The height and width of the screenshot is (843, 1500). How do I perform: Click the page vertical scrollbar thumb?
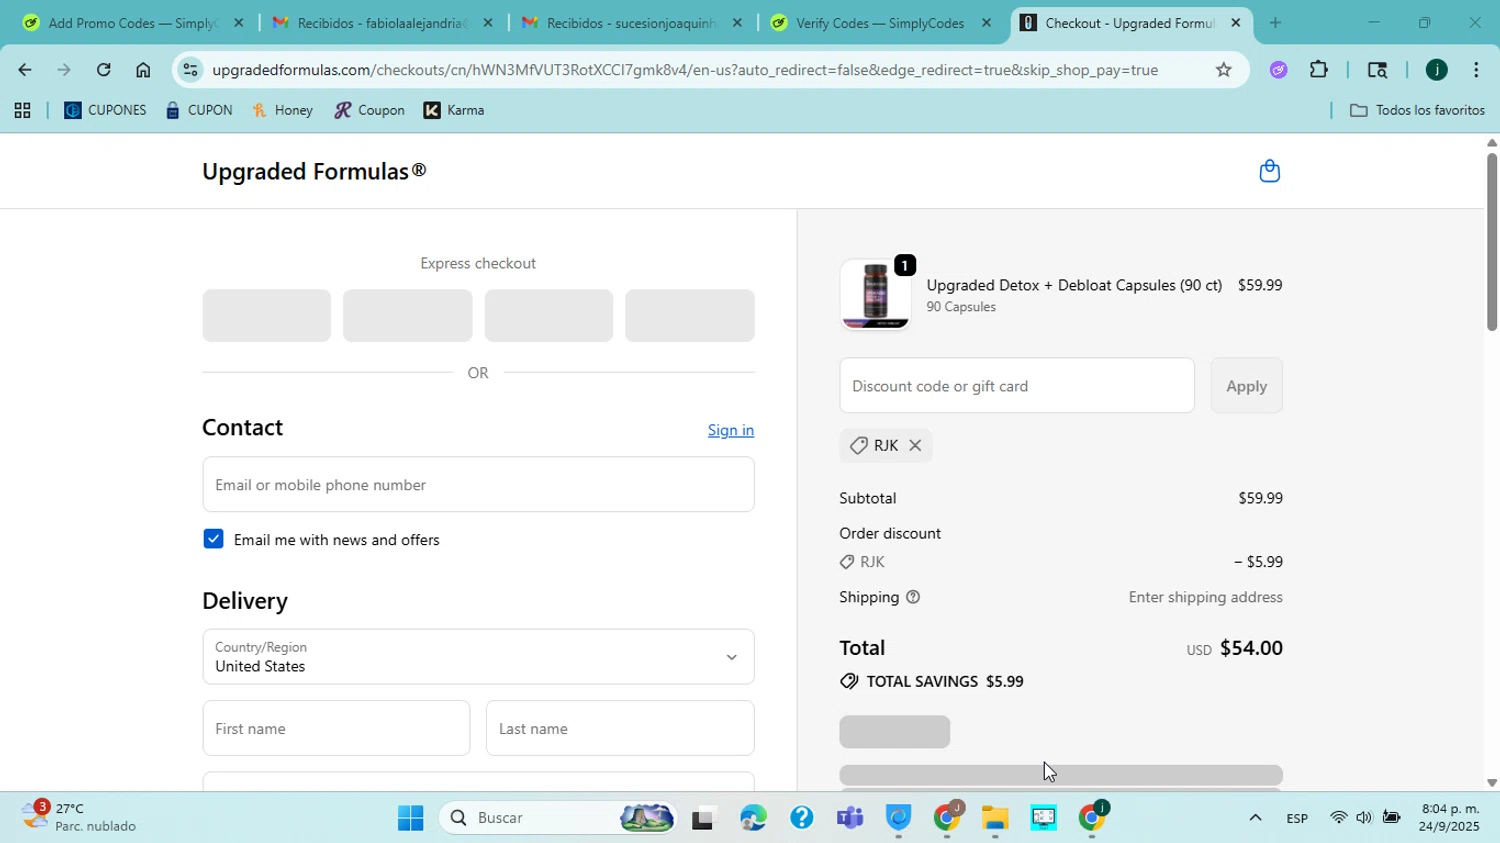tap(1492, 241)
